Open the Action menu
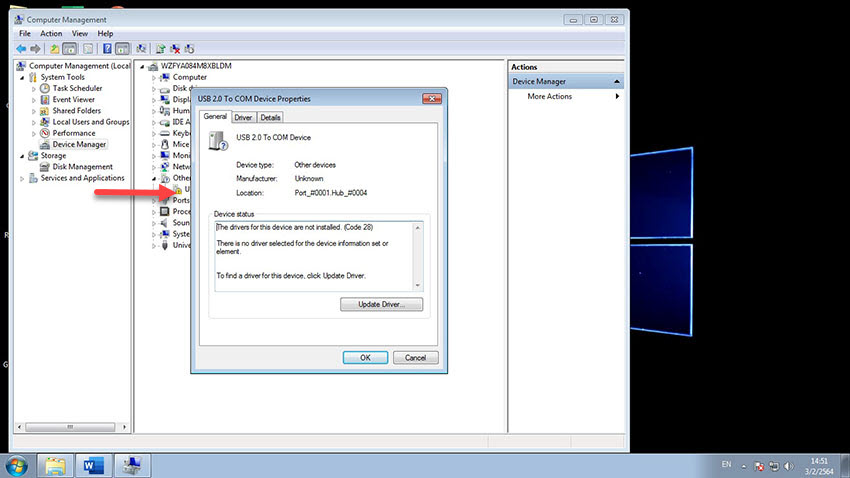The height and width of the screenshot is (478, 850). pyautogui.click(x=51, y=34)
